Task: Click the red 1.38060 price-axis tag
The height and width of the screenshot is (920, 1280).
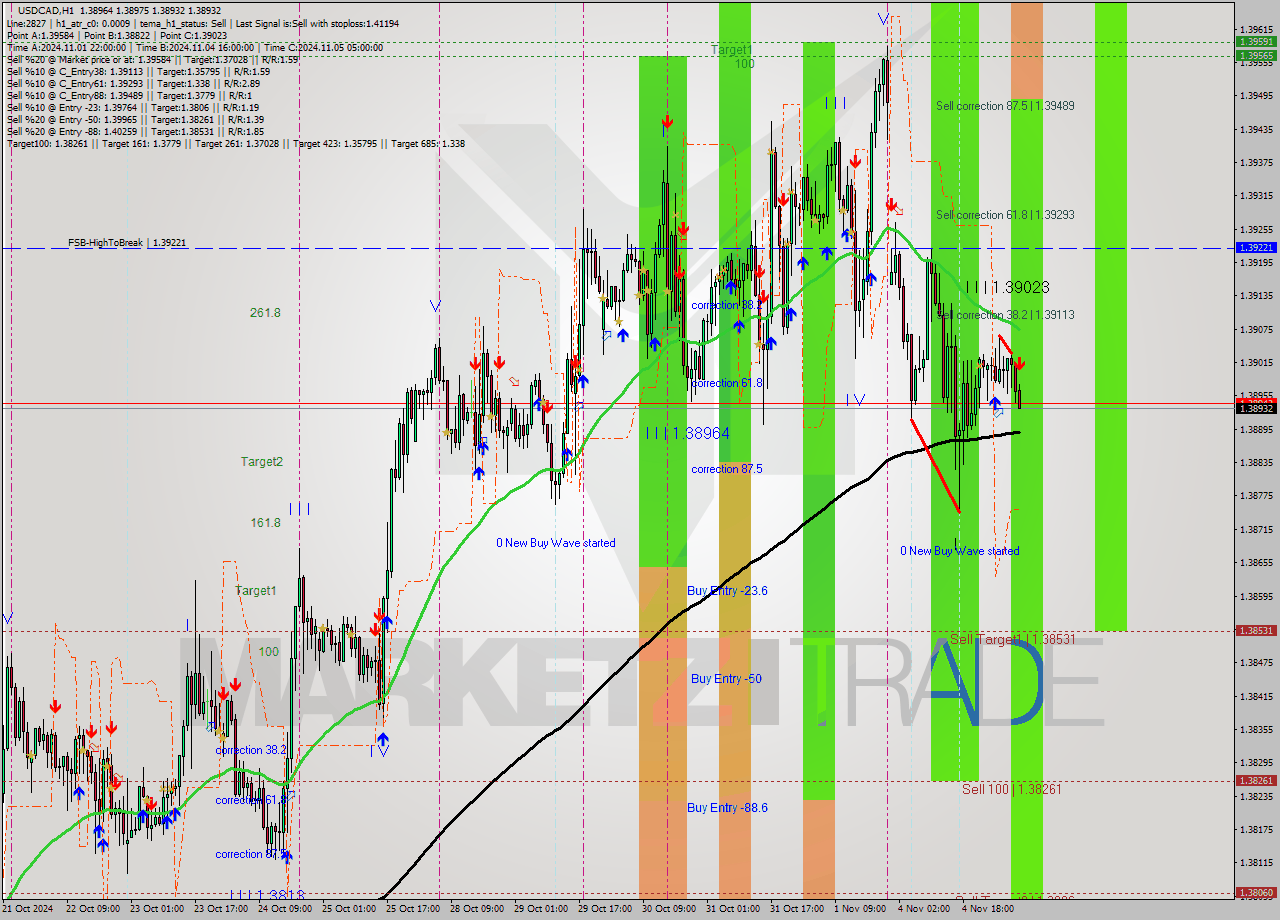Action: pyautogui.click(x=1256, y=892)
